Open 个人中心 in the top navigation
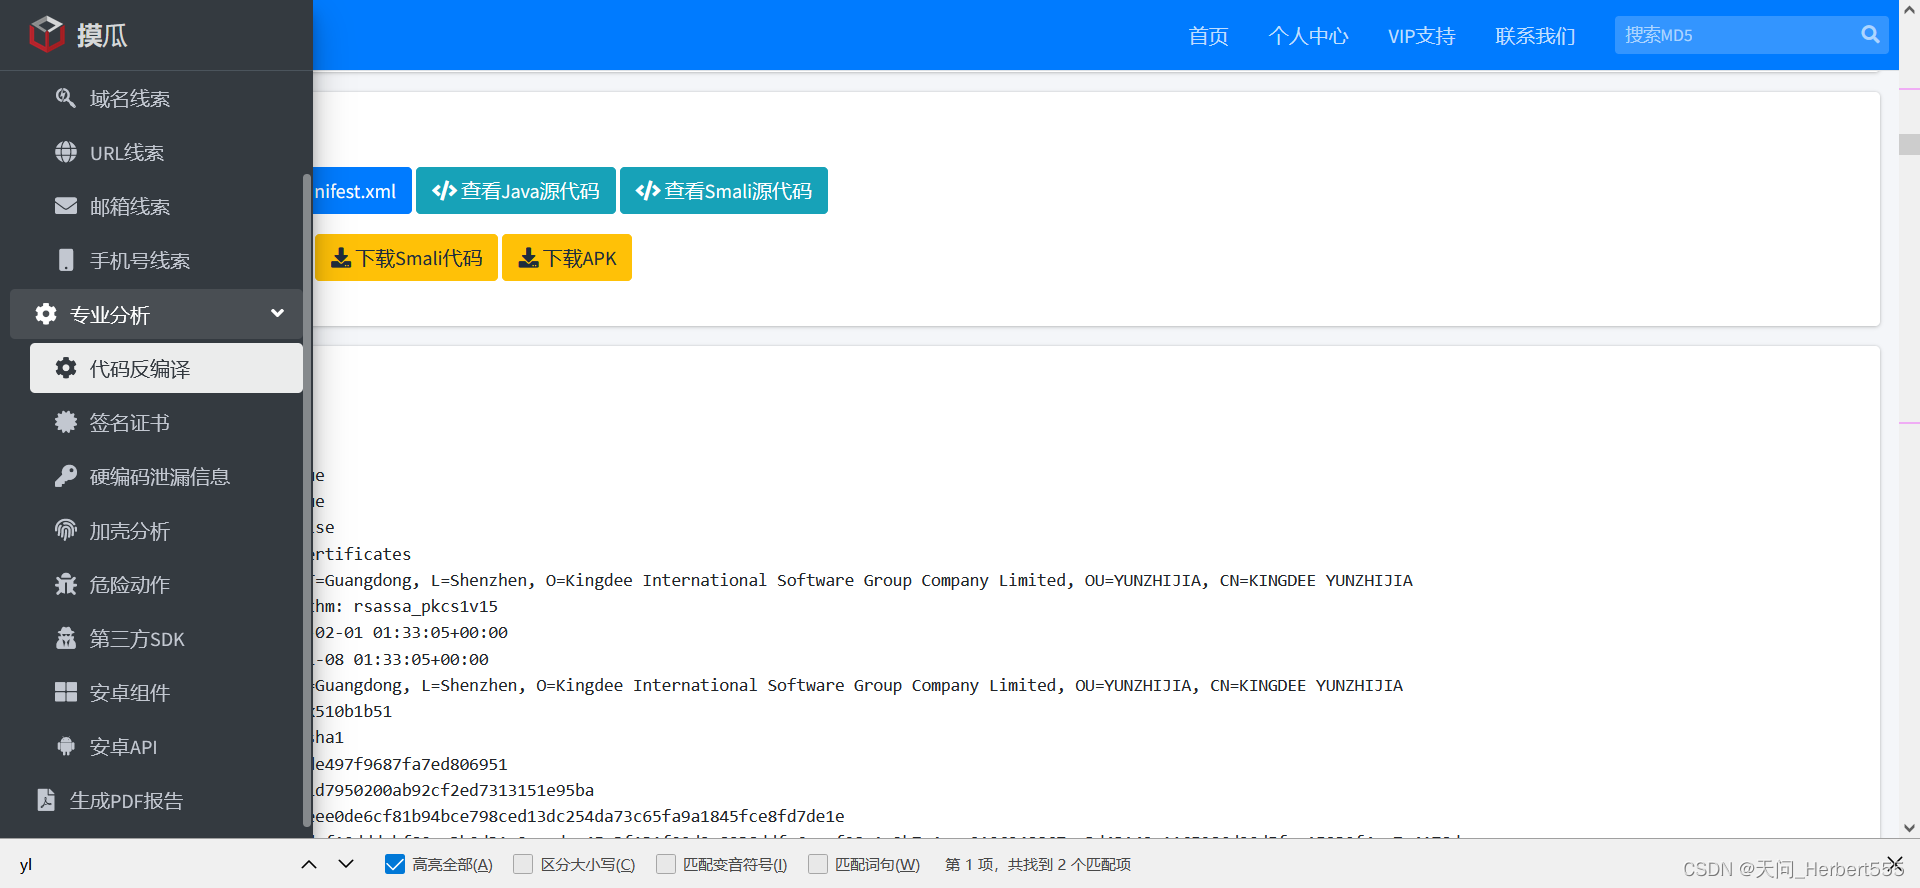Viewport: 1920px width, 888px height. [1308, 36]
